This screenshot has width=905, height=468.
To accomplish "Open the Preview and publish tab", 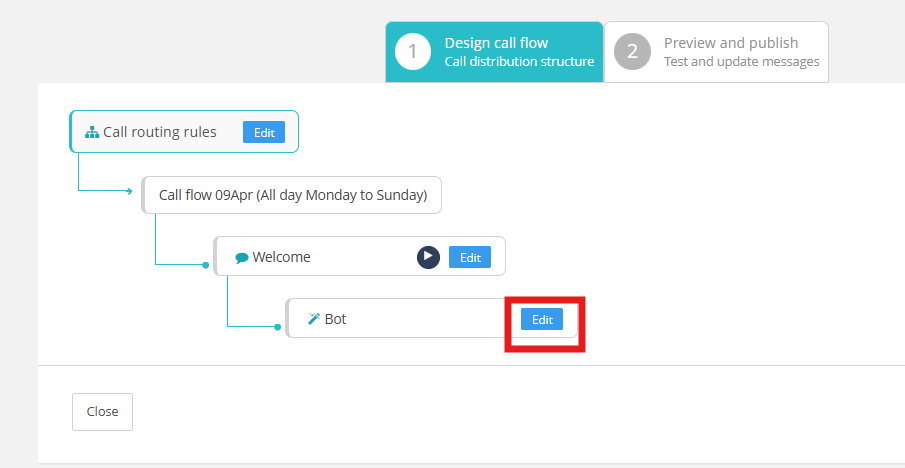I will click(x=731, y=43).
